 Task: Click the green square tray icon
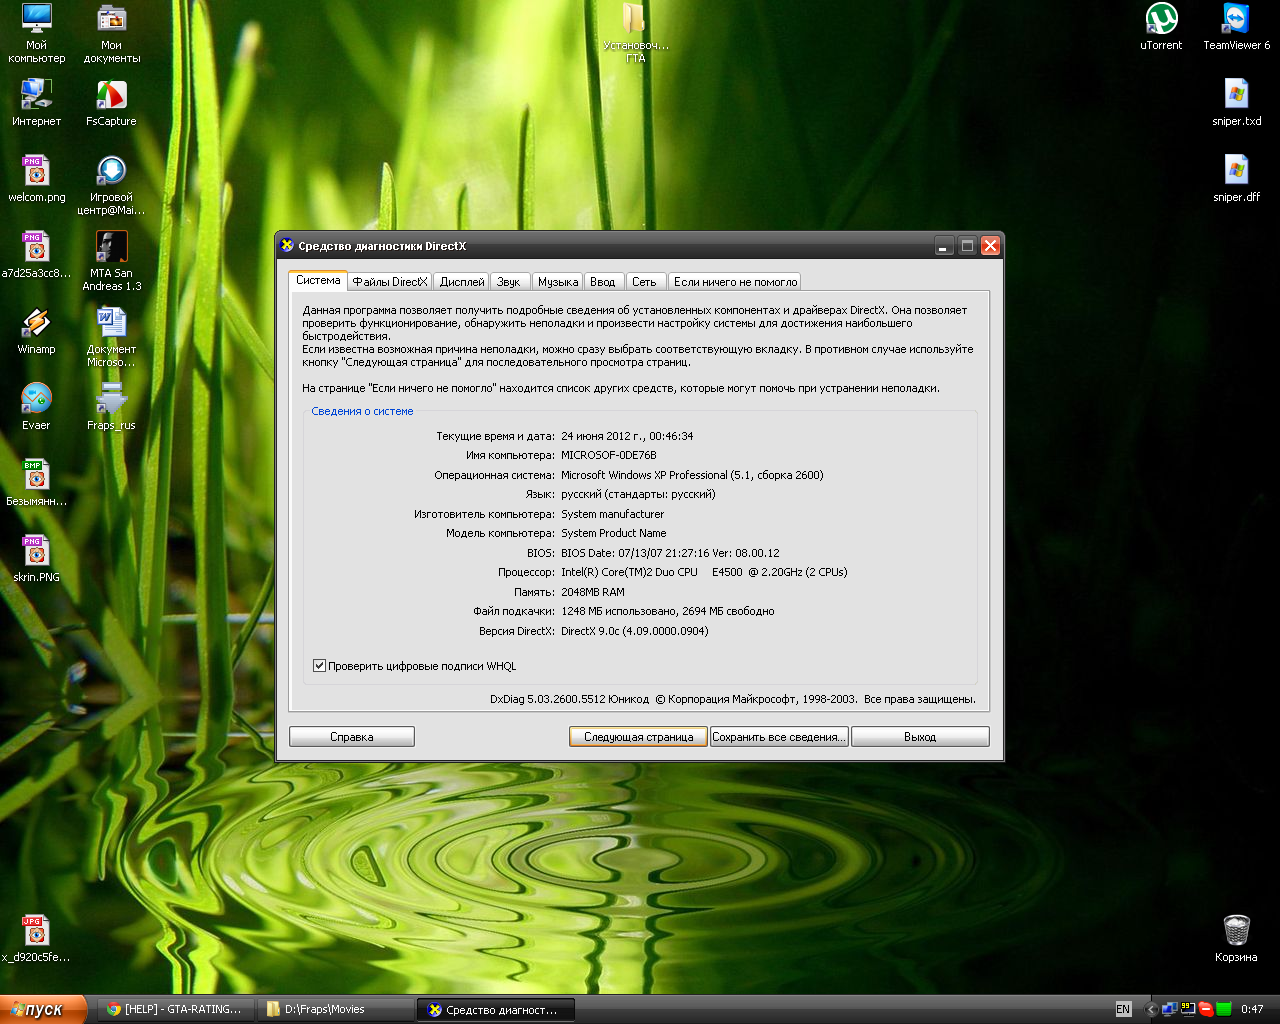(x=1223, y=1009)
